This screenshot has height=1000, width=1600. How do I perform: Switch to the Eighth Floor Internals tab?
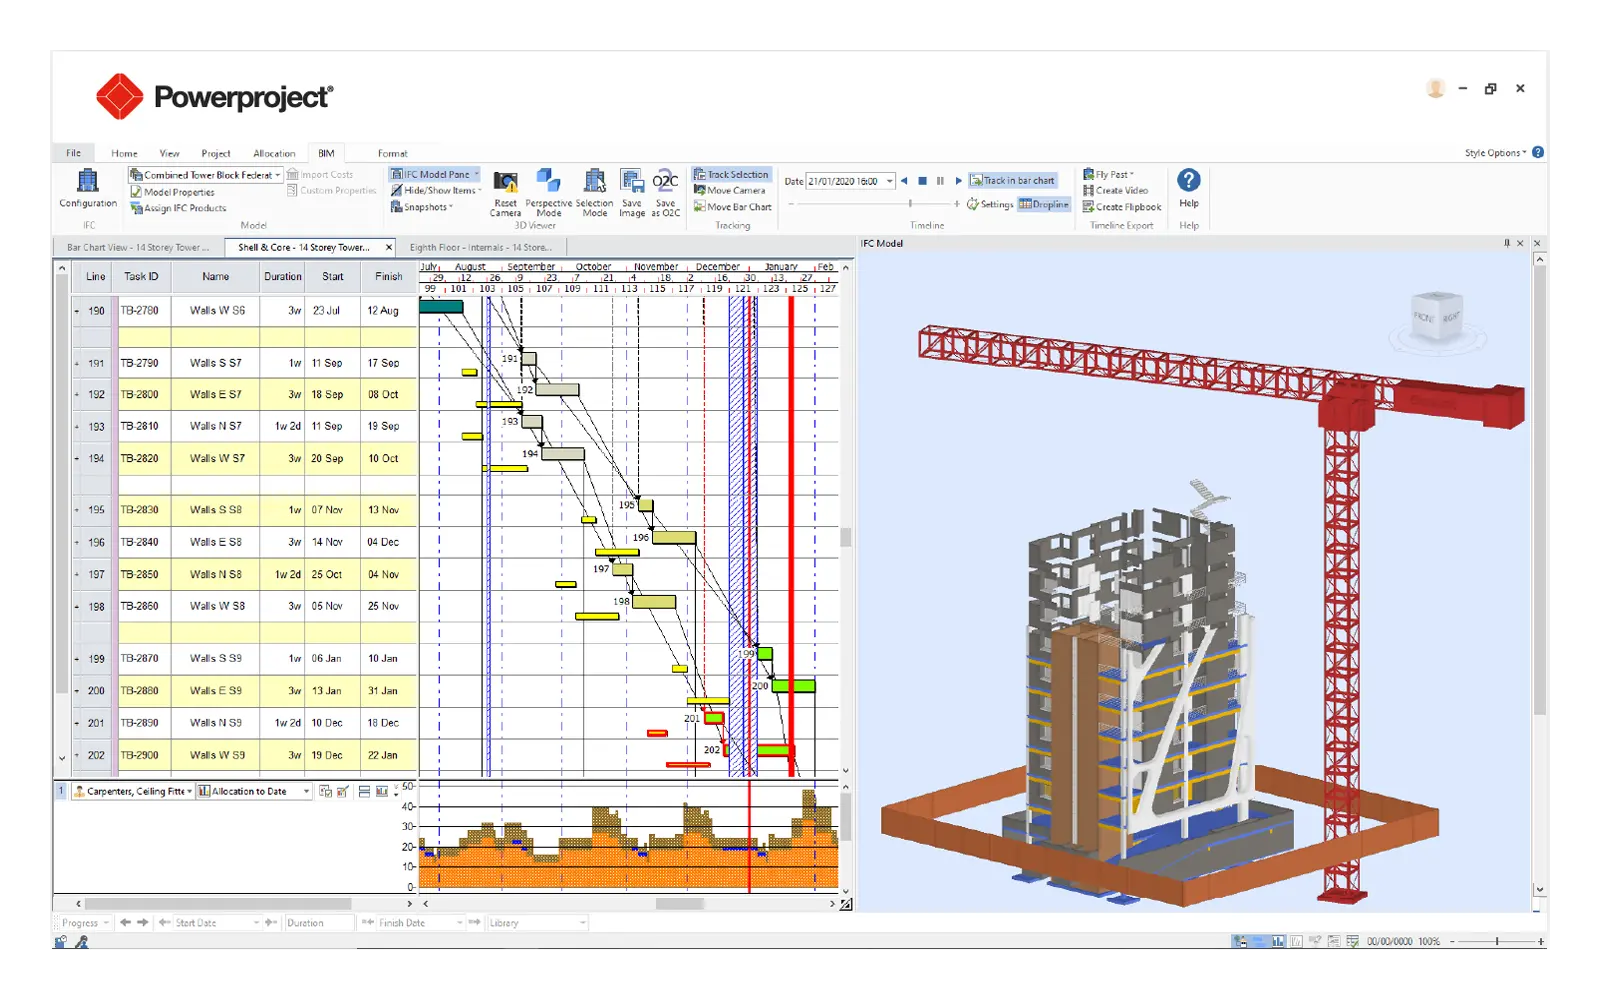click(480, 247)
